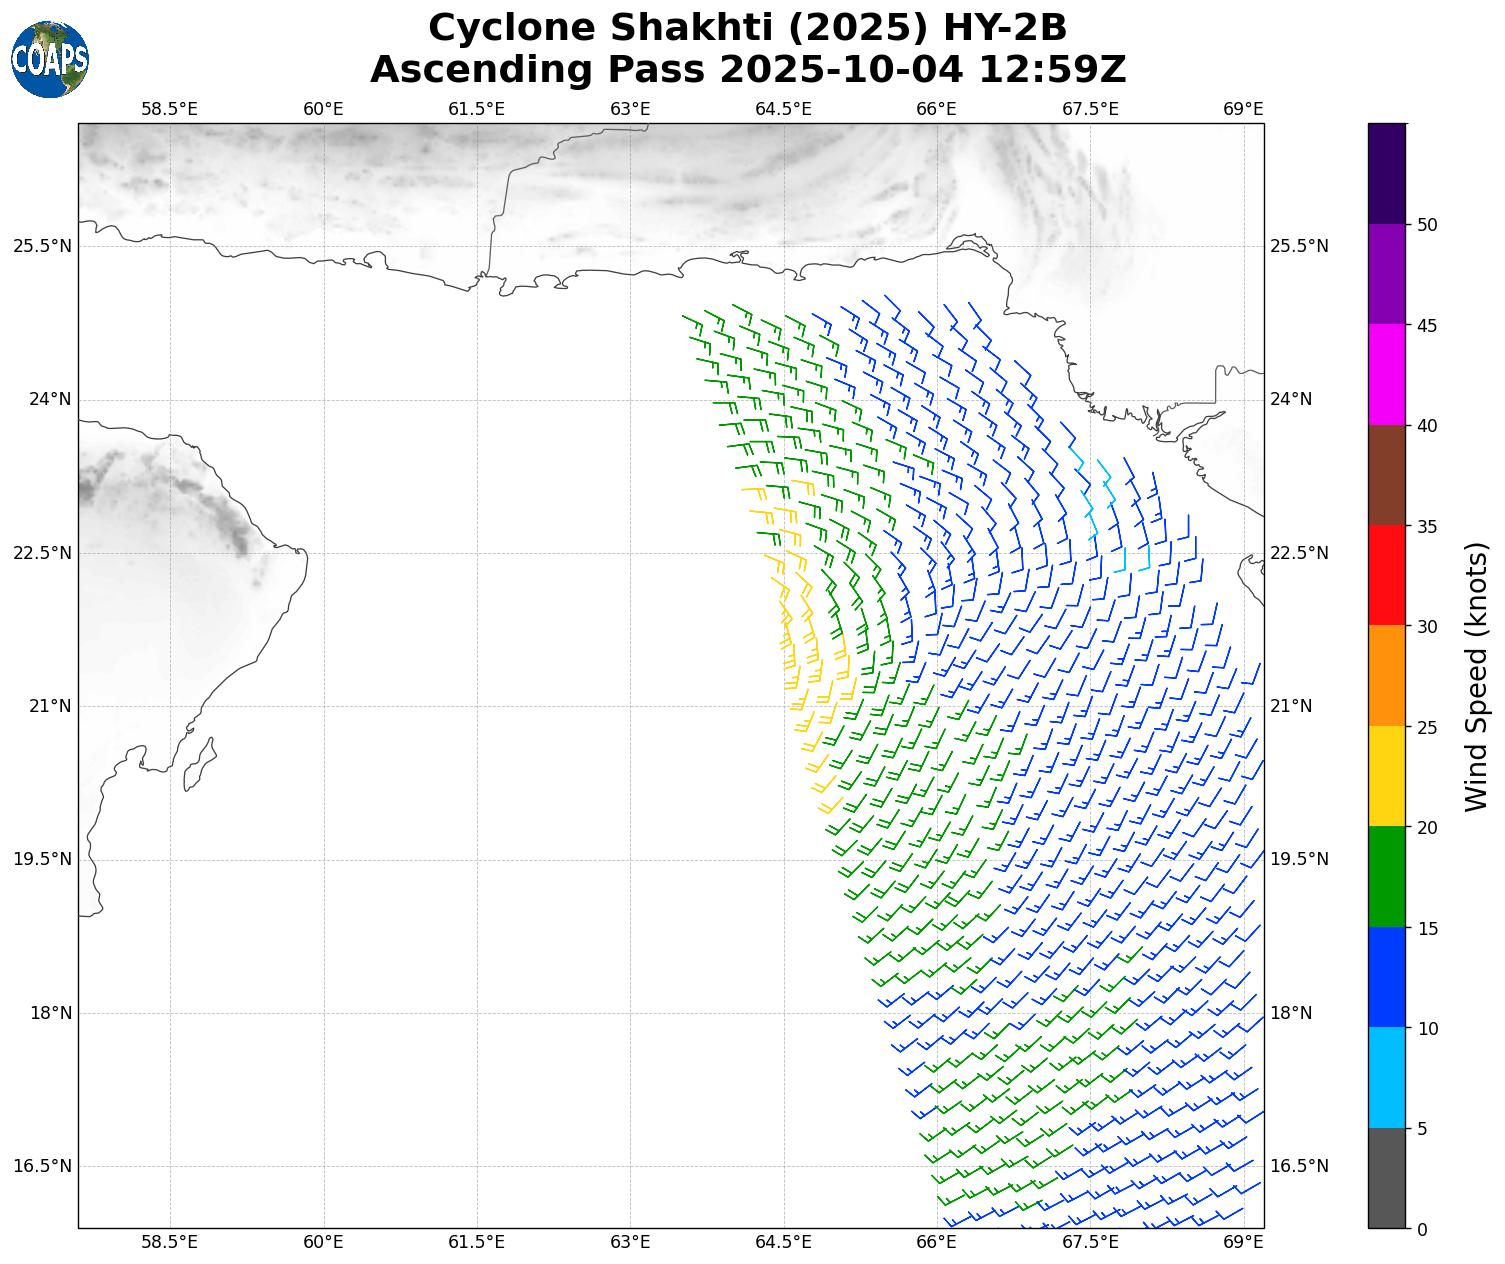The width and height of the screenshot is (1505, 1264).
Task: Select the yellow 20-25 knots color band
Action: [x=1386, y=776]
